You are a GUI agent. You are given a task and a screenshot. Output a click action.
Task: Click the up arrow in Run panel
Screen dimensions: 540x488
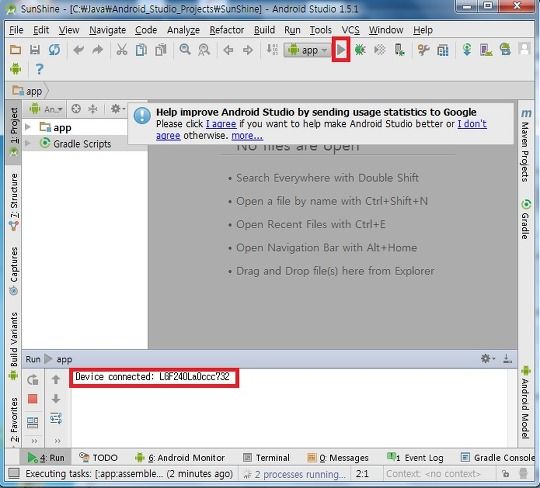click(x=56, y=380)
